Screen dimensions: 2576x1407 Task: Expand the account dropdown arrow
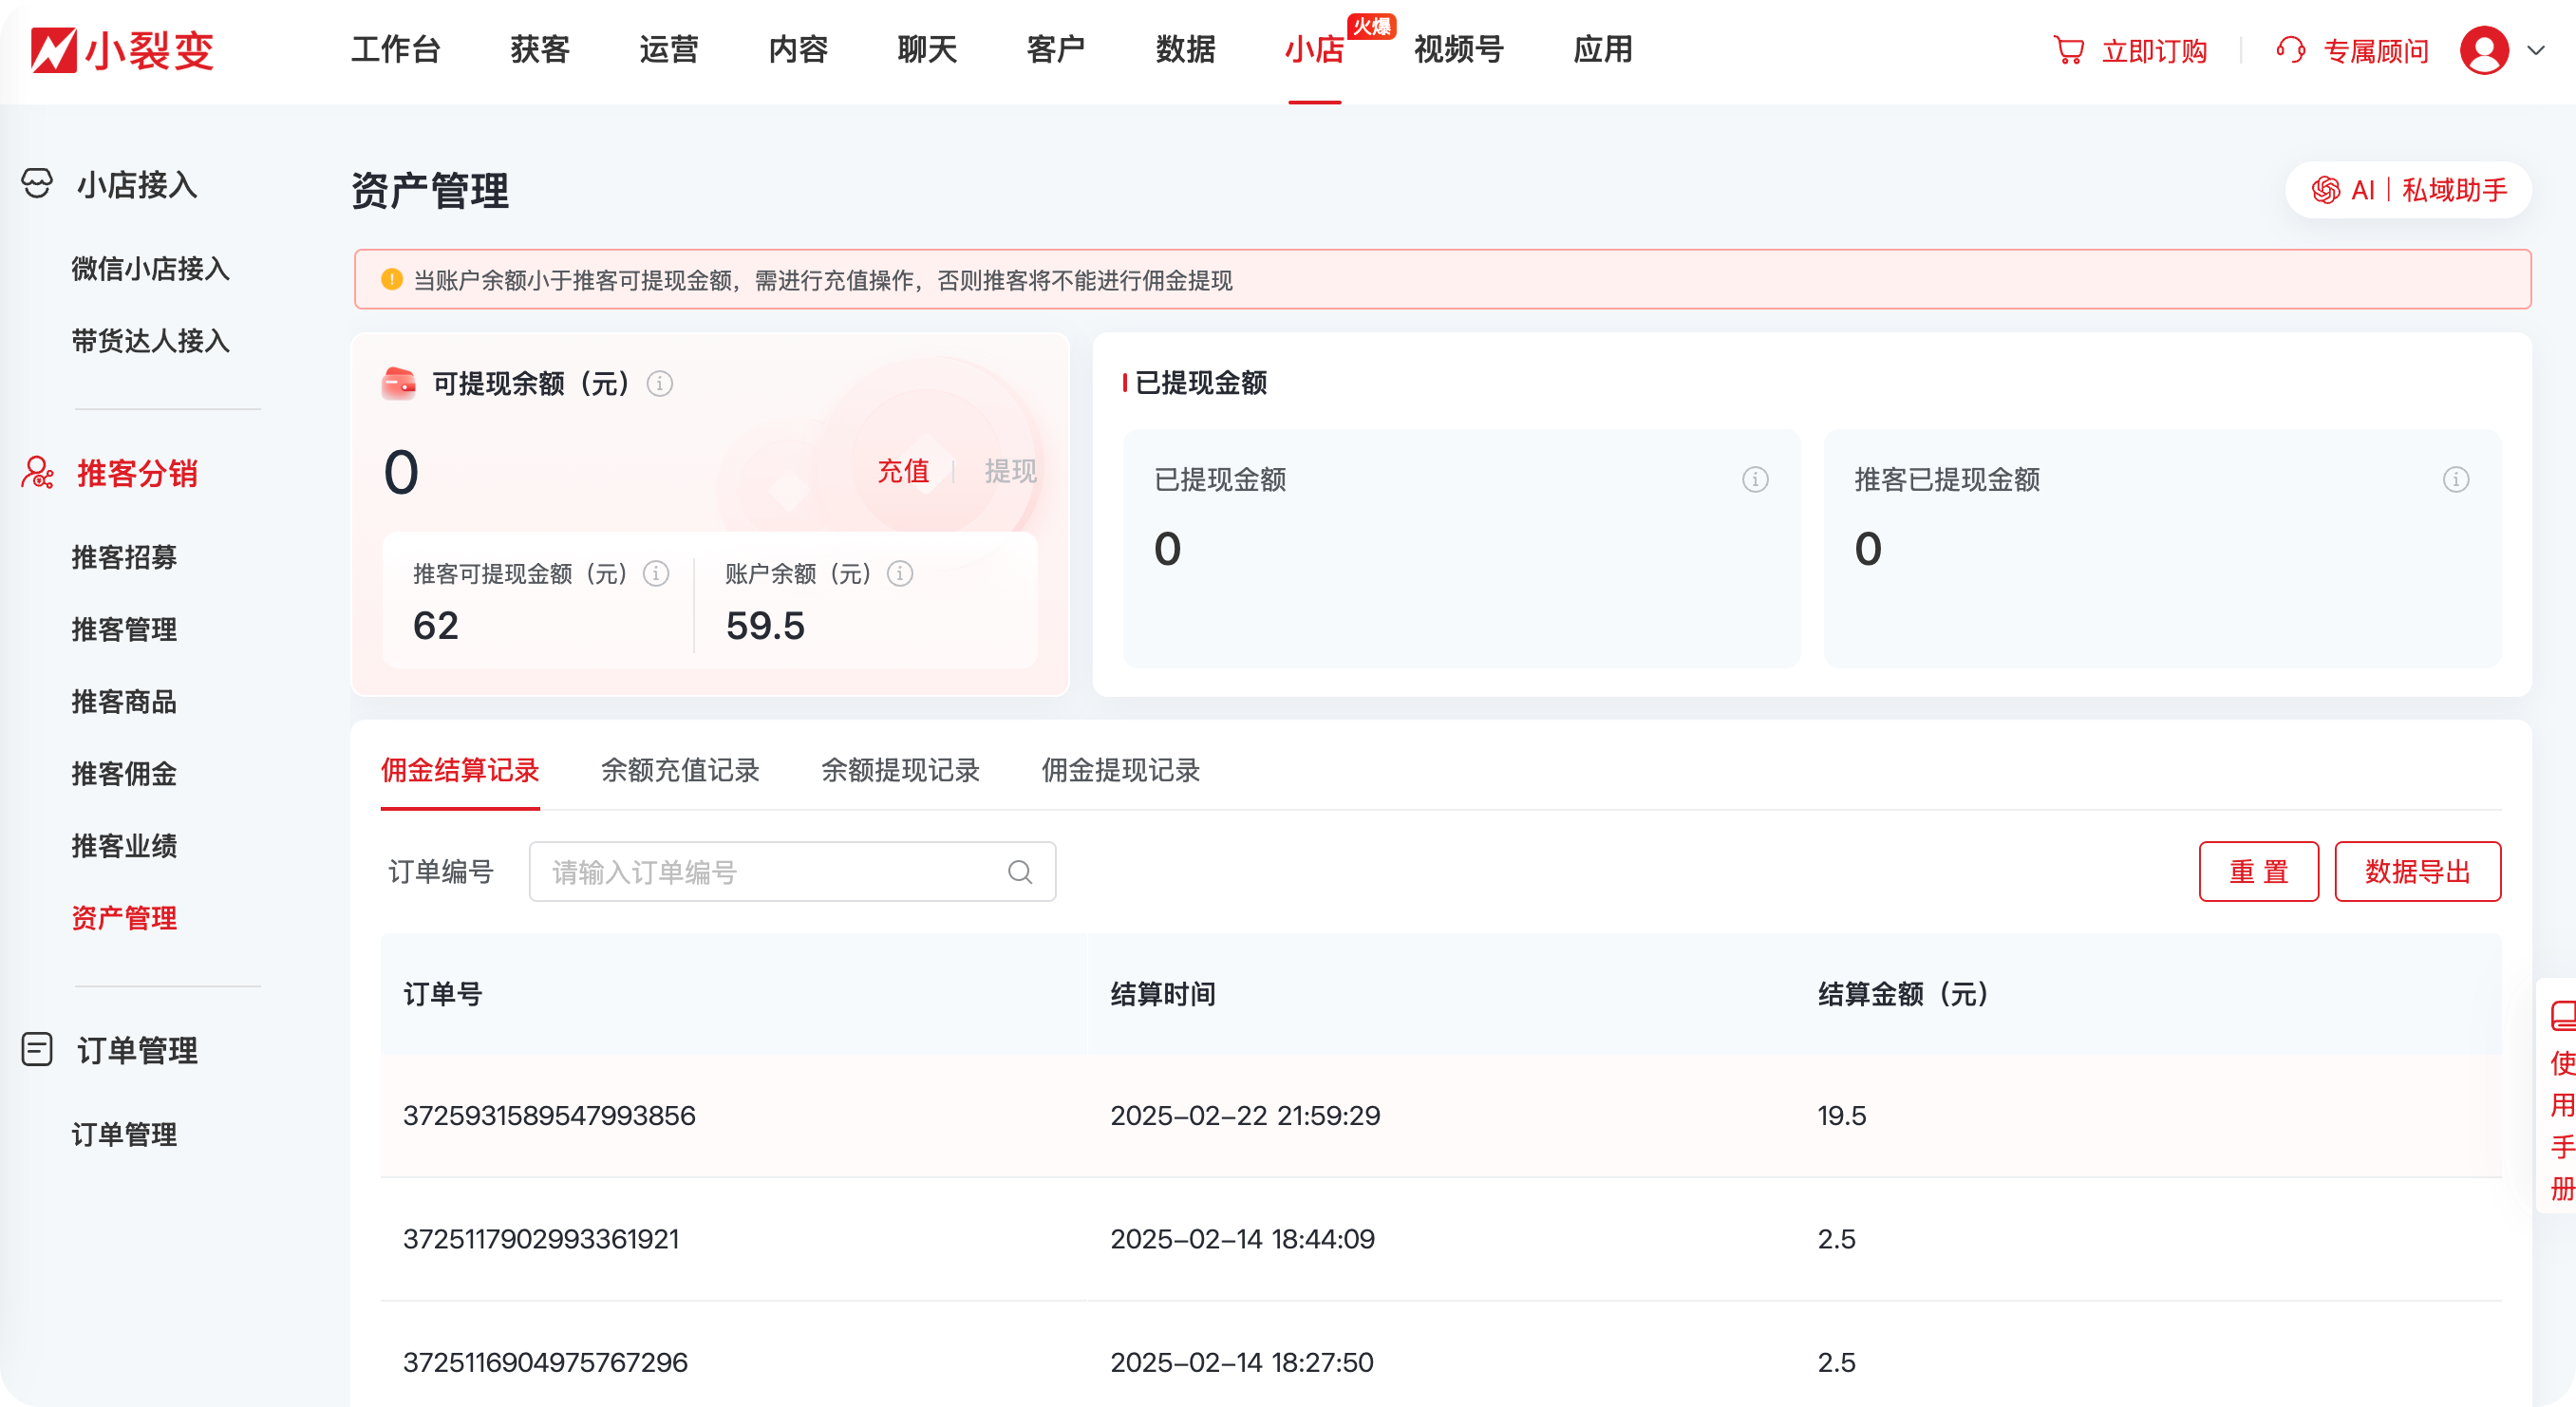pyautogui.click(x=2536, y=50)
